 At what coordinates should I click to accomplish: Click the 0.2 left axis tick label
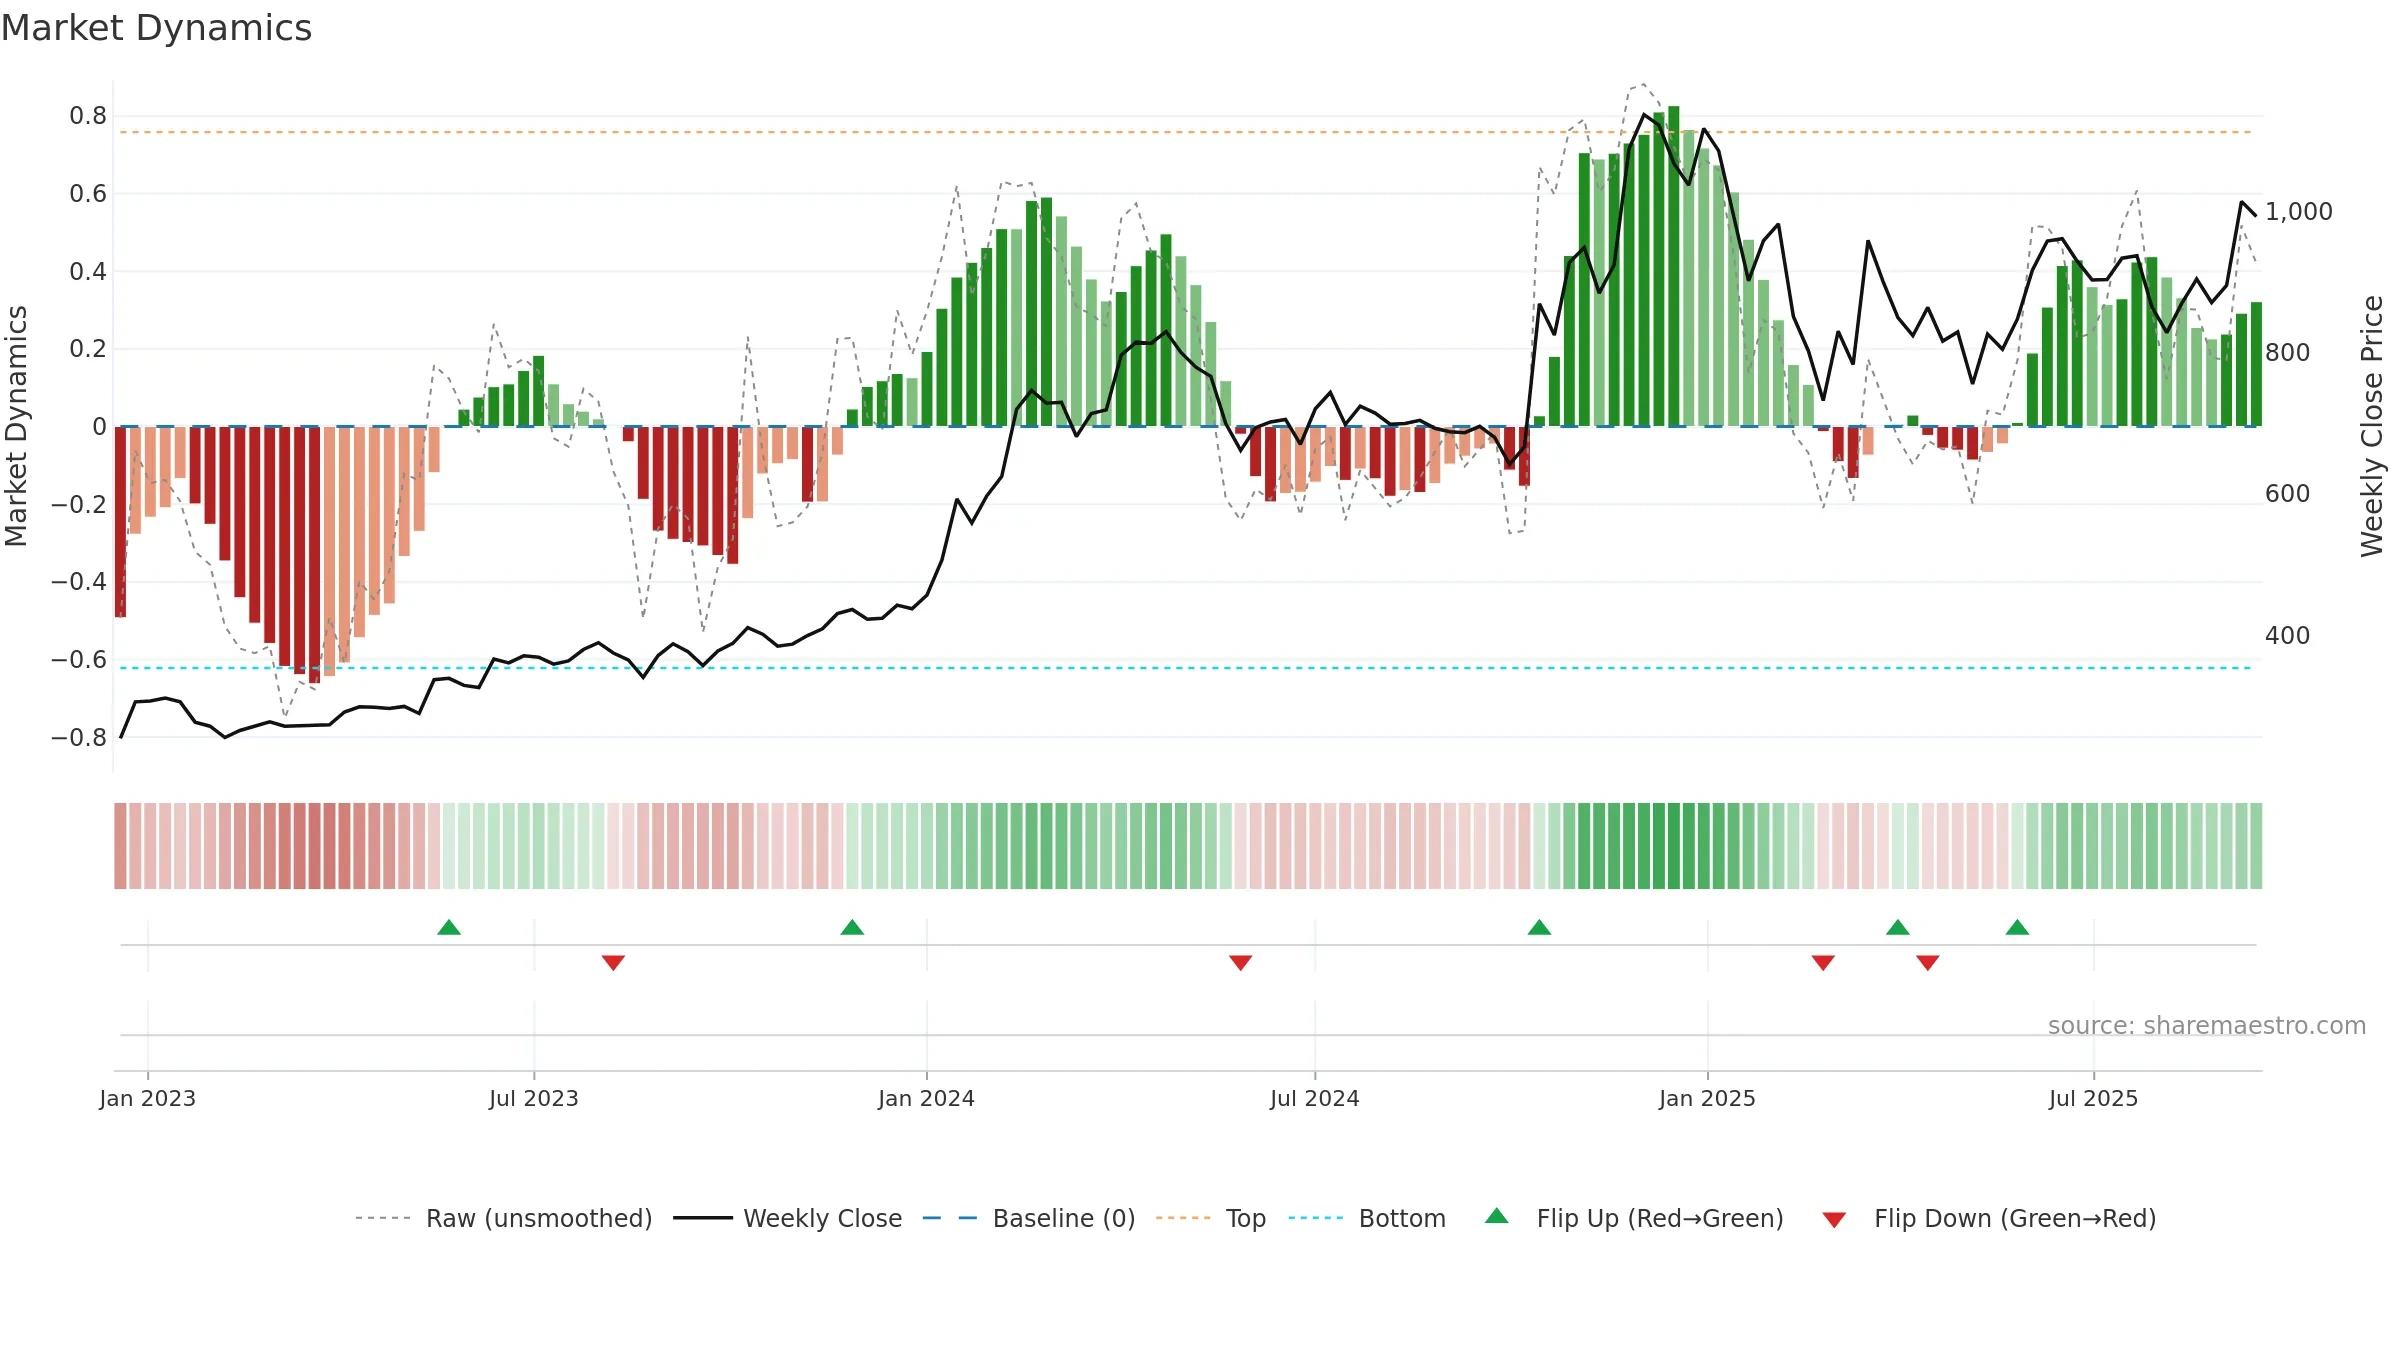(x=88, y=349)
